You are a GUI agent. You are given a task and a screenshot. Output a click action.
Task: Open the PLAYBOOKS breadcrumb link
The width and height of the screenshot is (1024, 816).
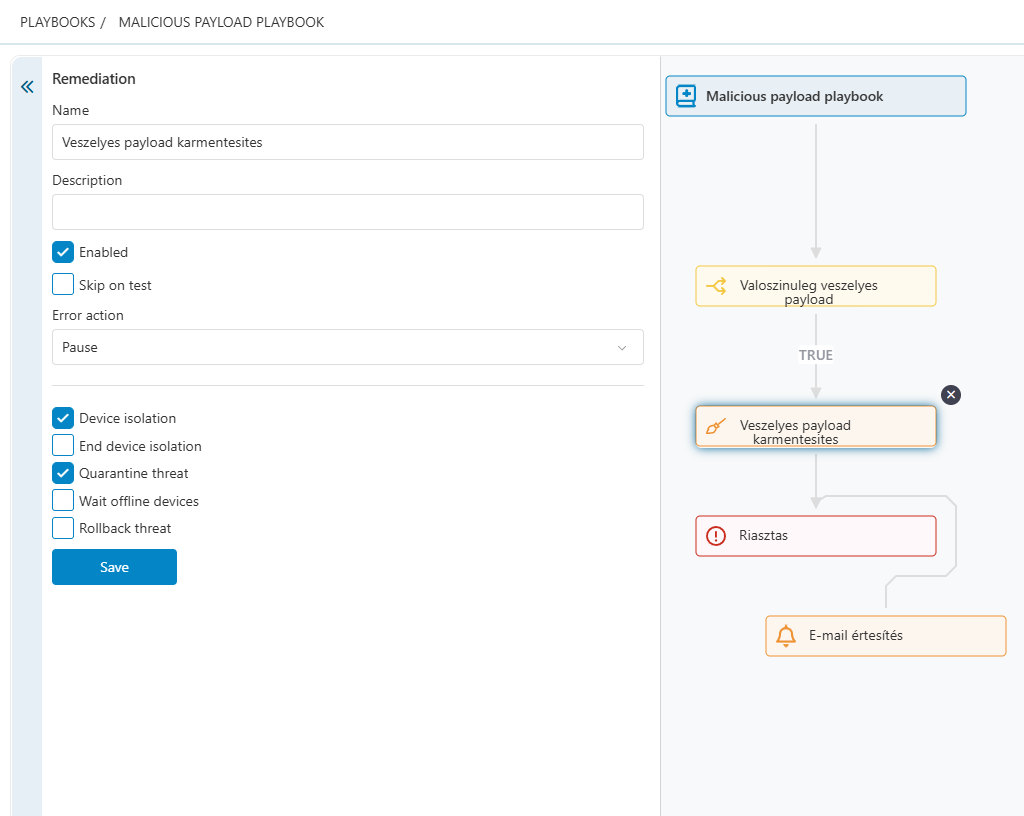point(55,21)
